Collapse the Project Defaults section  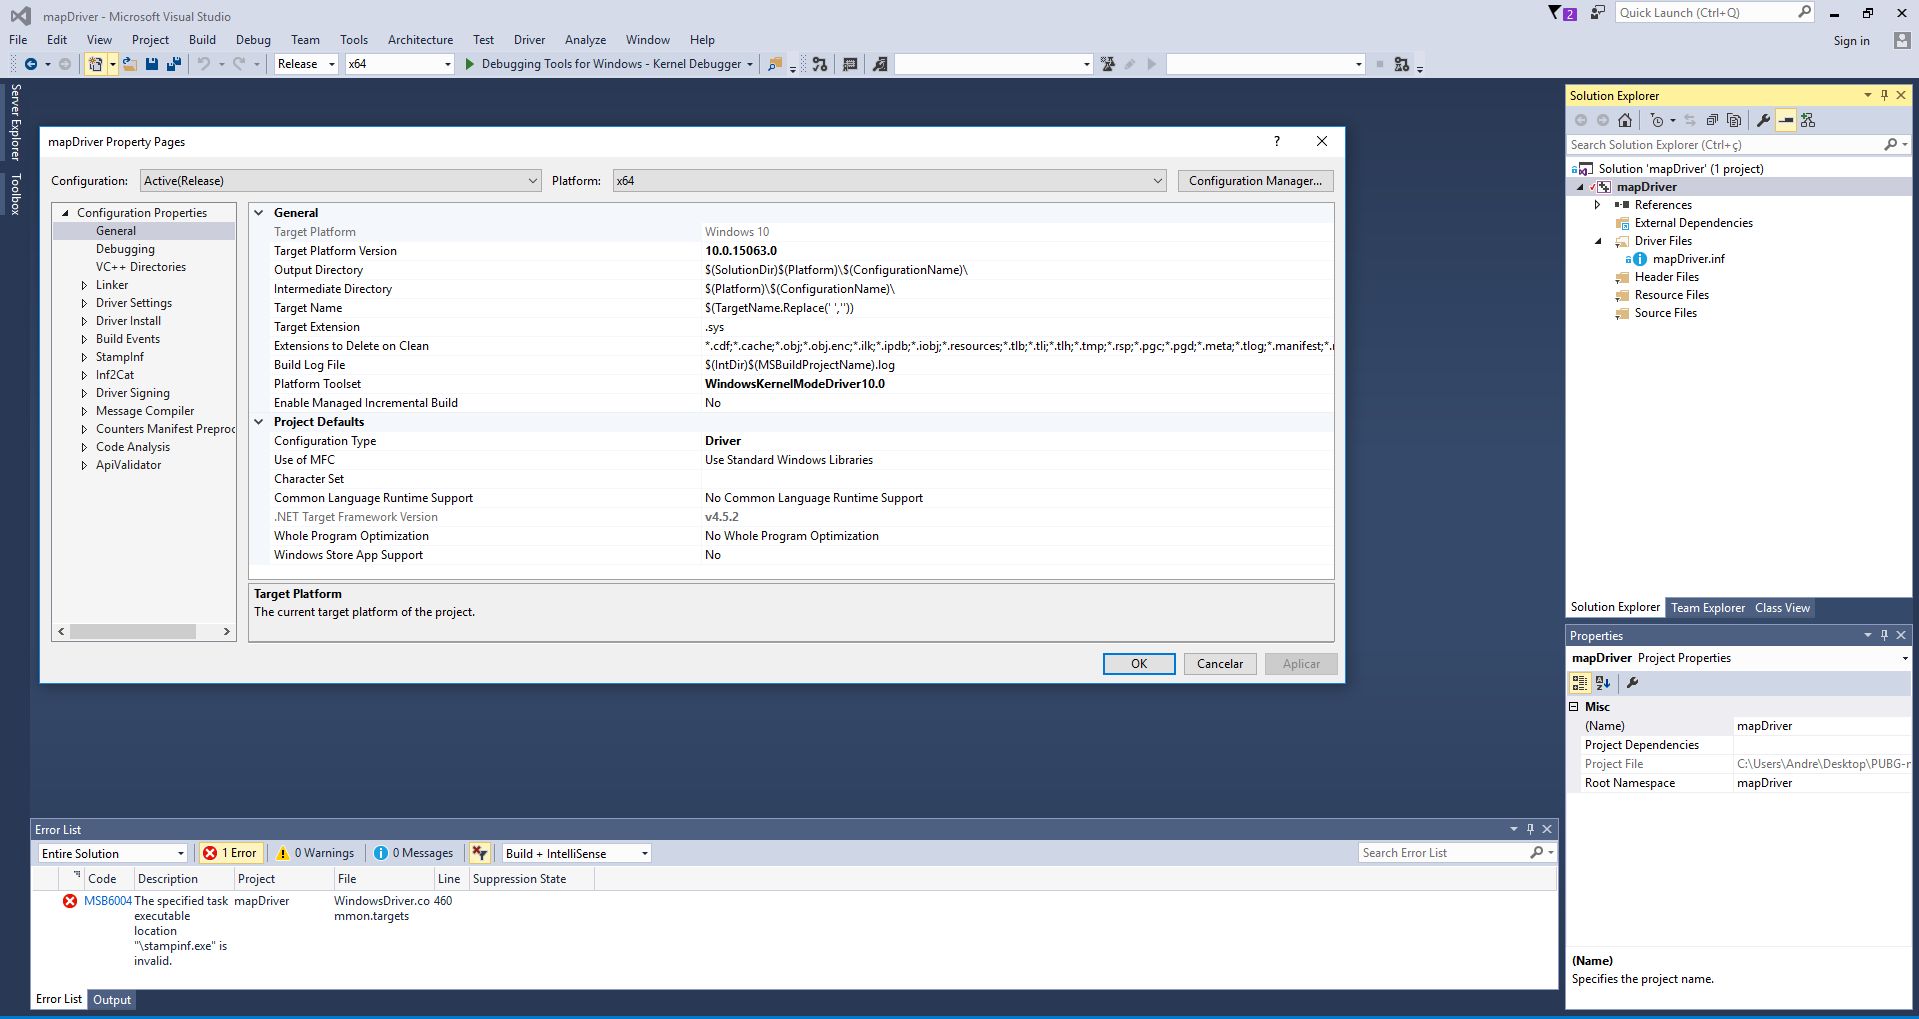[x=258, y=421]
